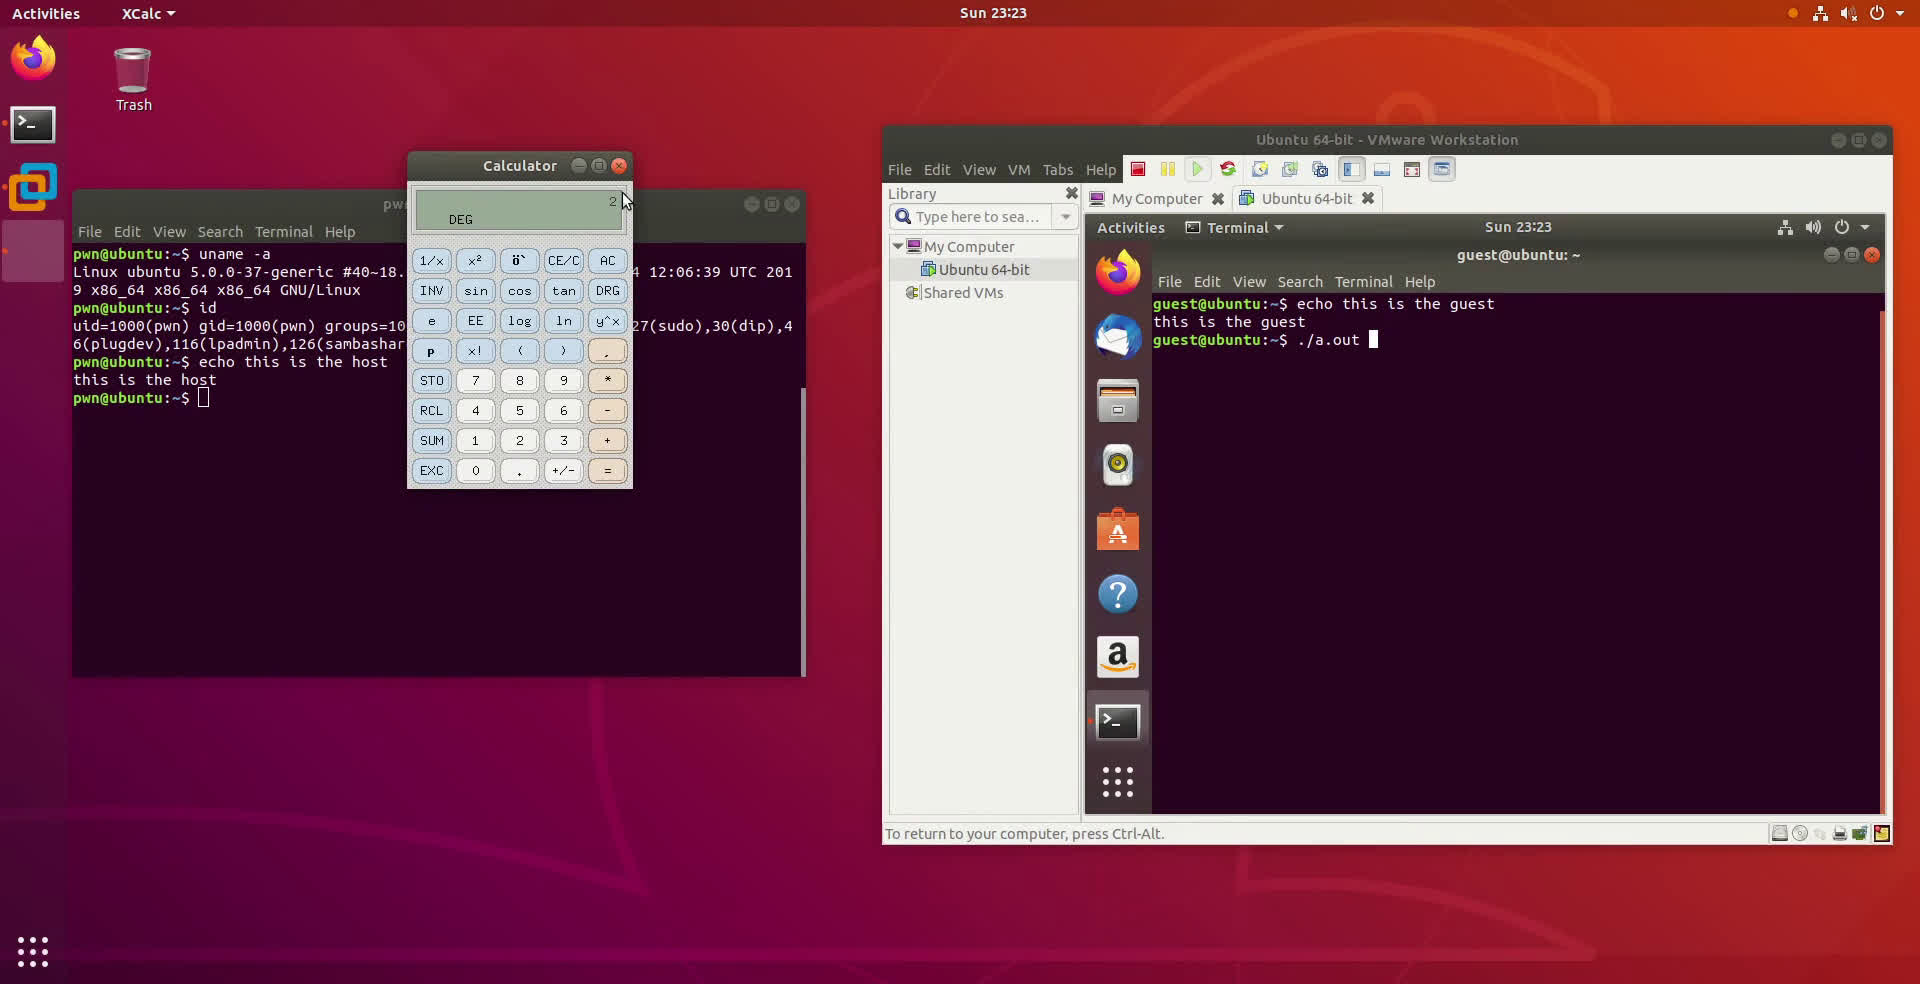Open the library search dropdown
Image resolution: width=1920 pixels, height=984 pixels.
click(x=1064, y=216)
